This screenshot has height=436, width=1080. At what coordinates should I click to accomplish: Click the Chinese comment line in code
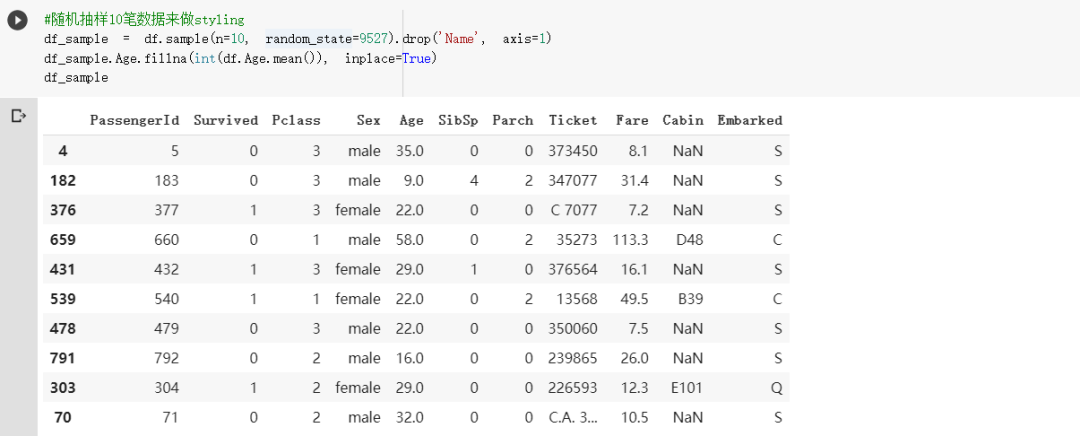(x=143, y=20)
